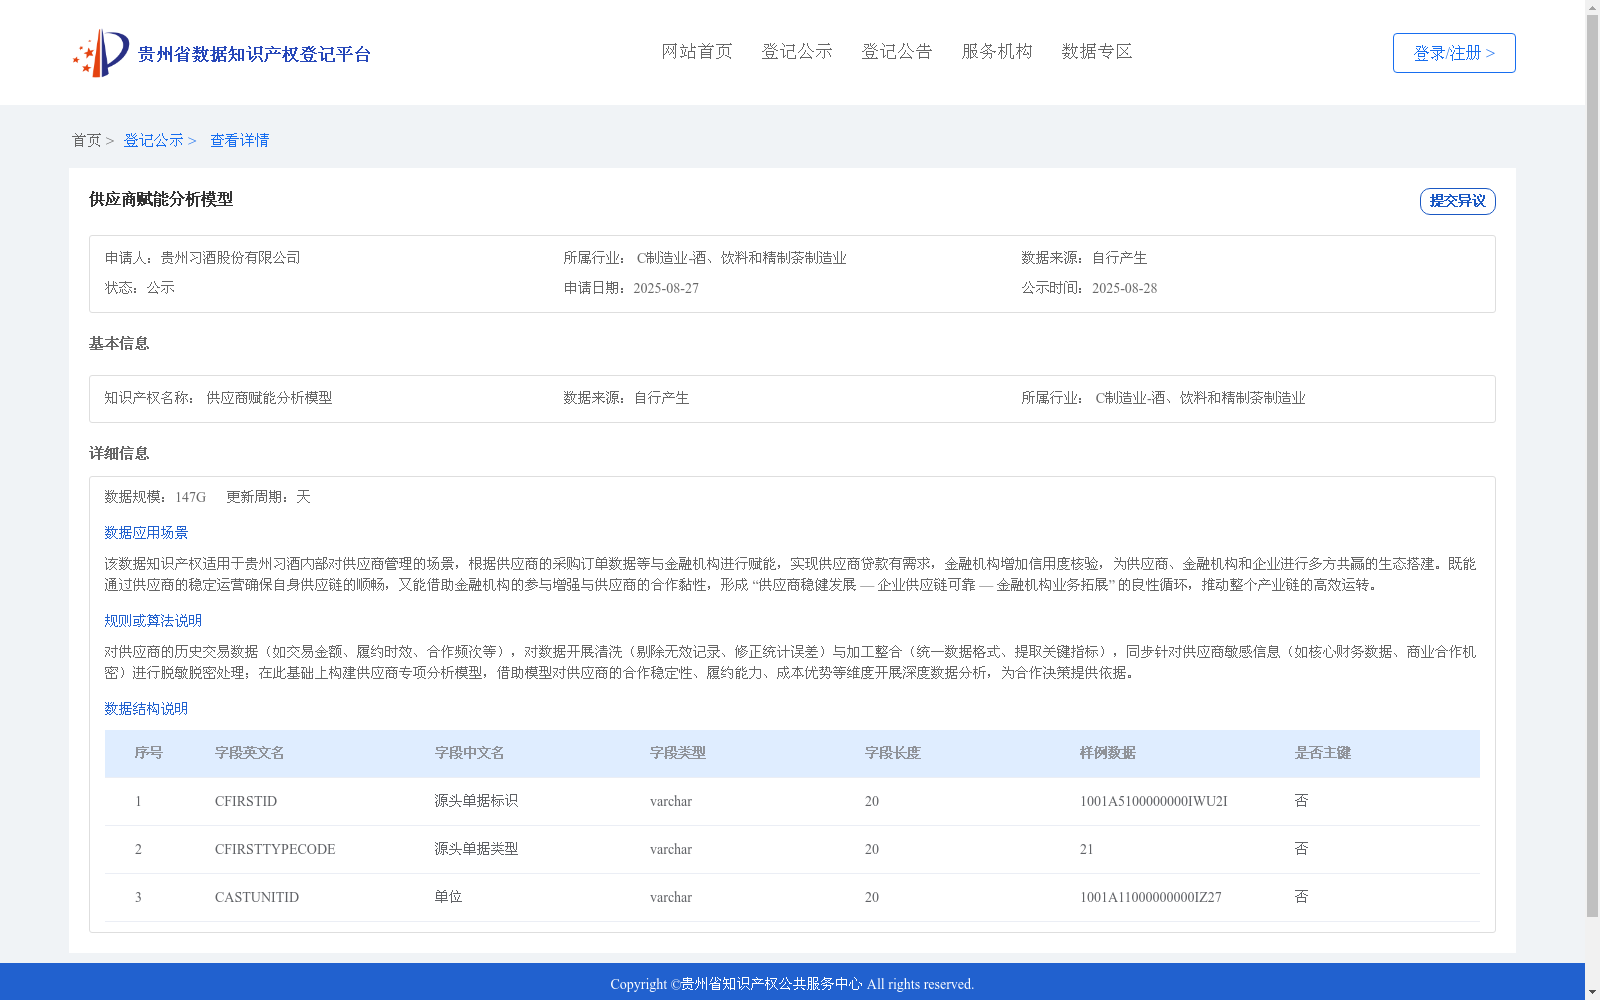The width and height of the screenshot is (1600, 1000).
Task: Select 服务机构 in the navigation bar
Action: point(997,51)
